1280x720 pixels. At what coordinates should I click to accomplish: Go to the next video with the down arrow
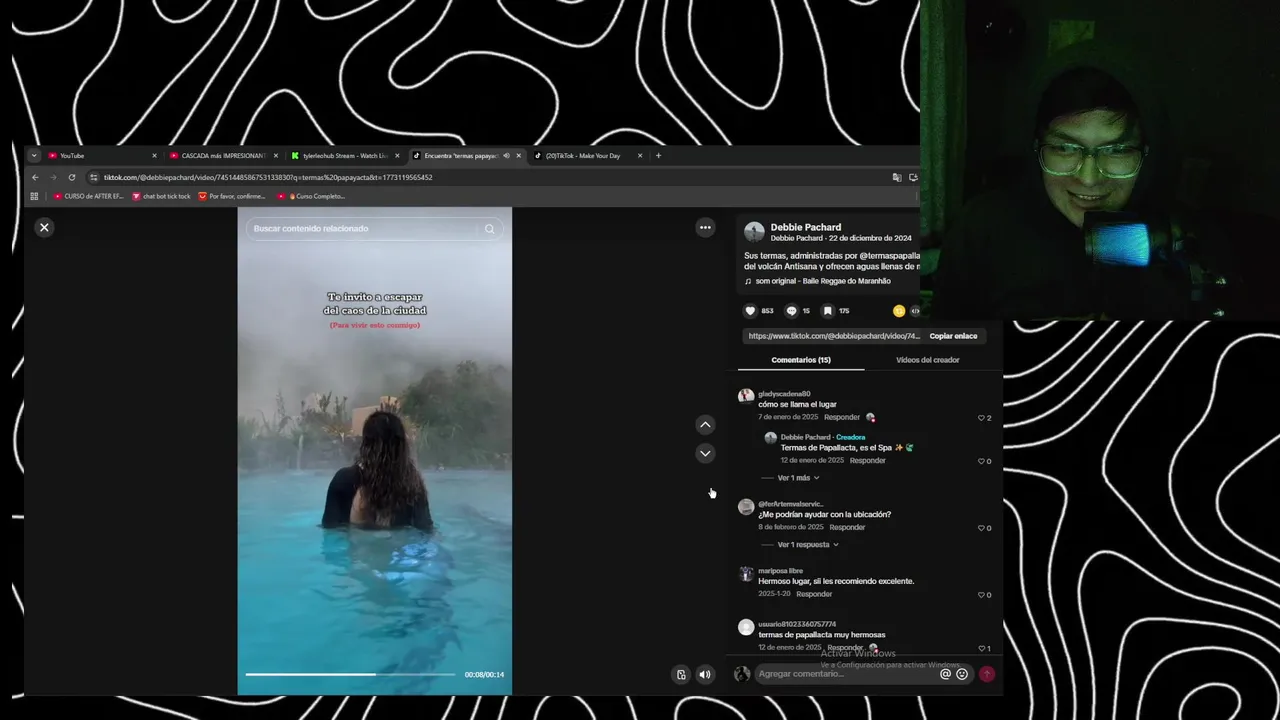coord(705,453)
